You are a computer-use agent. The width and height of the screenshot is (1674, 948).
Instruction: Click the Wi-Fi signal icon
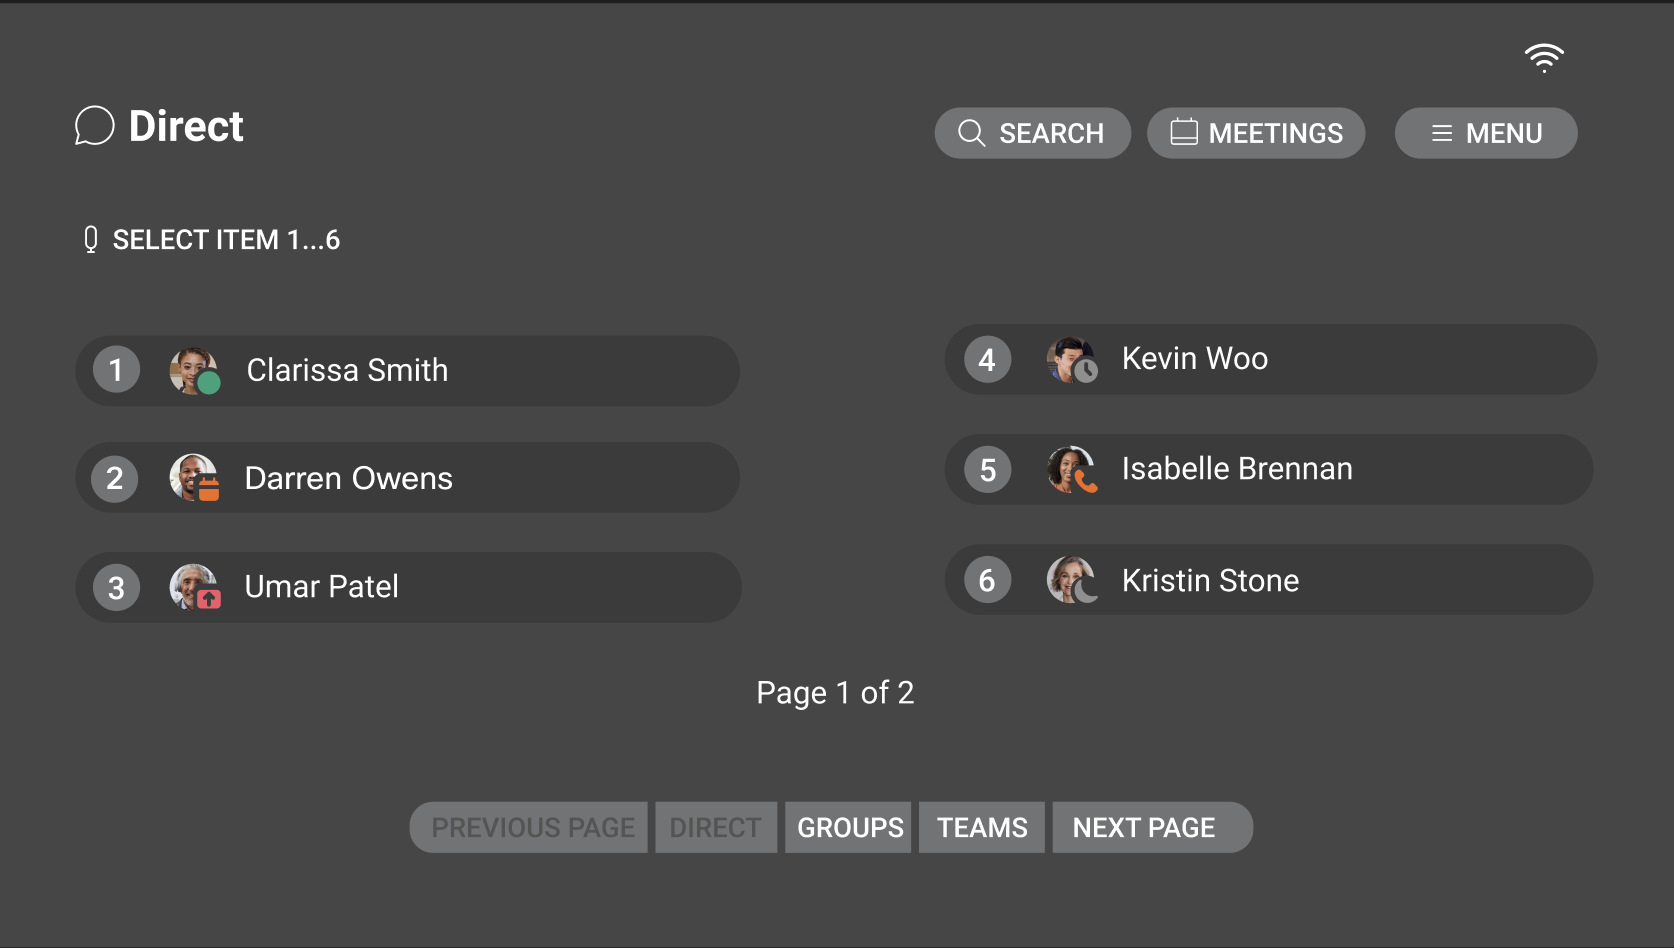(x=1544, y=58)
